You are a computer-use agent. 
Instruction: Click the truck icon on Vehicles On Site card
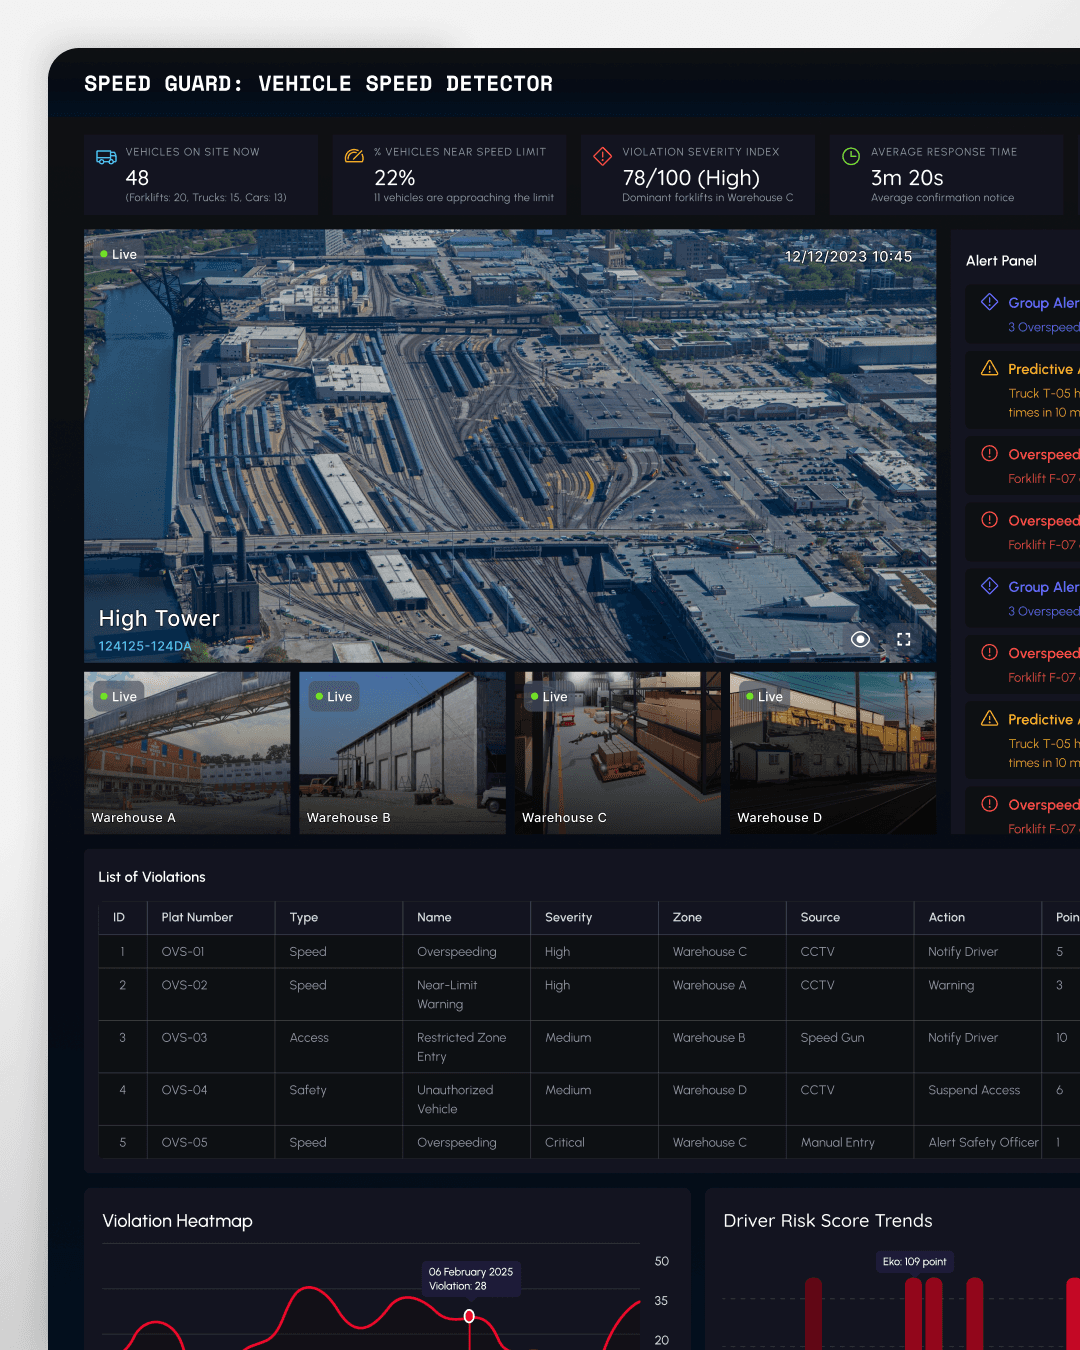(x=106, y=157)
